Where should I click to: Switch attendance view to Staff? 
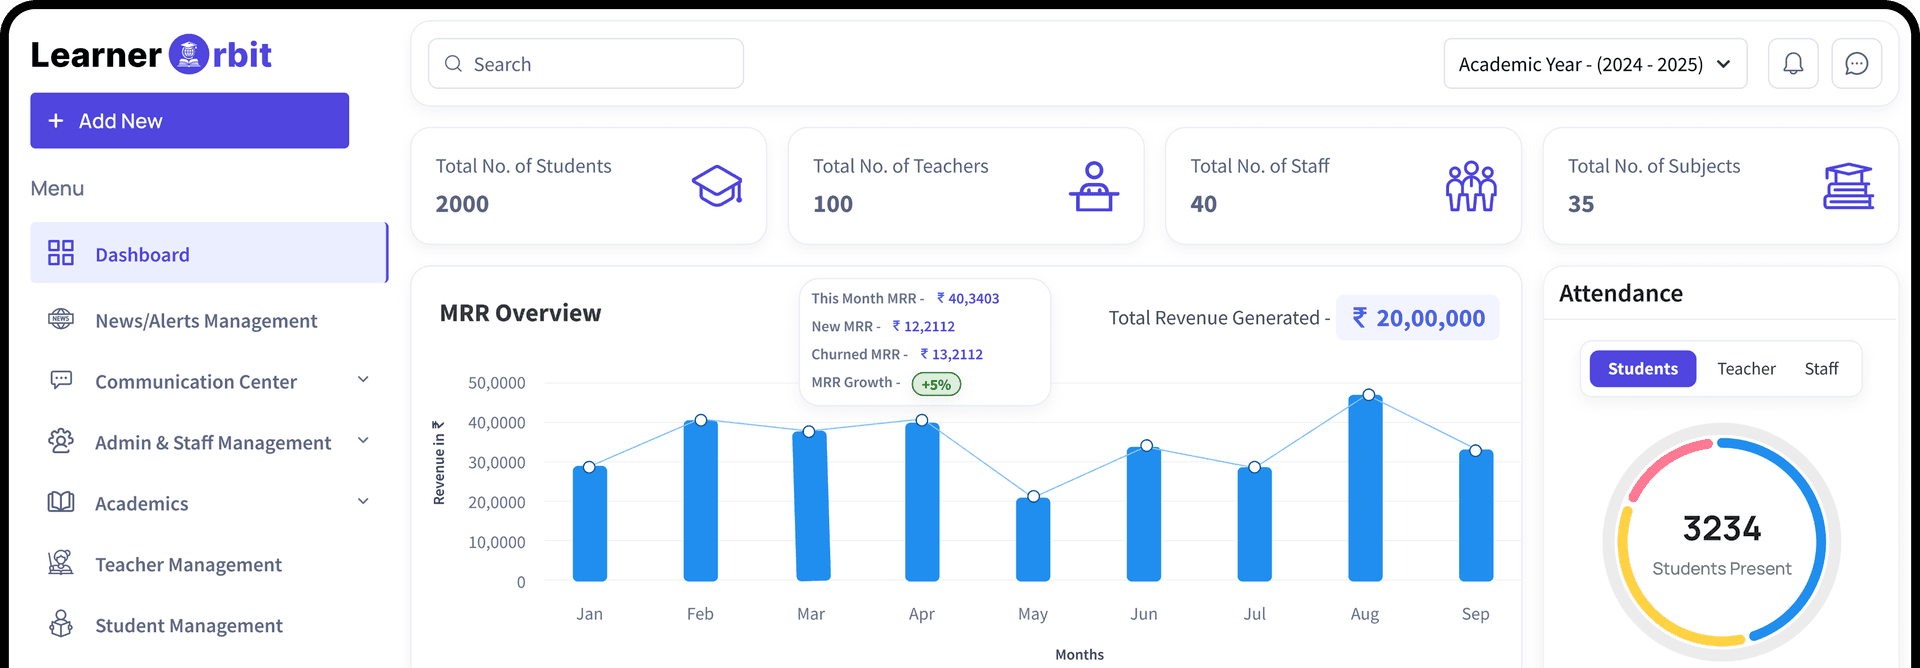point(1821,369)
